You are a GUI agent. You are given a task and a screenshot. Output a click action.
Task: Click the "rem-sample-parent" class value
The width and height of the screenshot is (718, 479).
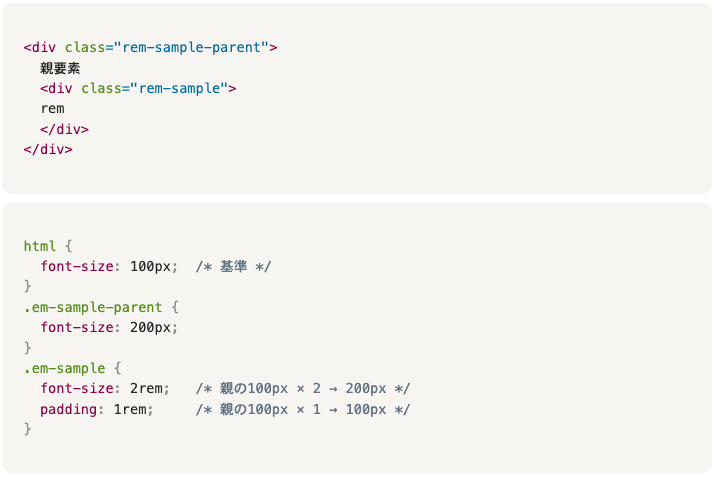[x=195, y=47]
